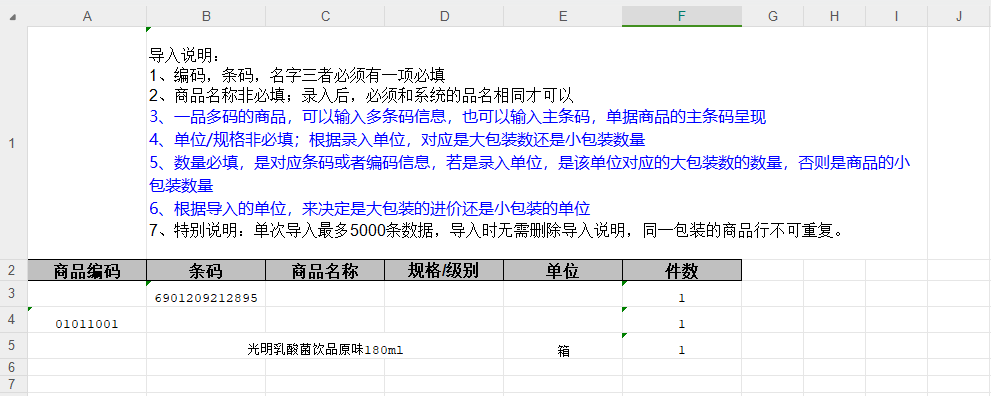Image resolution: width=991 pixels, height=396 pixels.
Task: Click the unit cell containing 箱
Action: 562,345
